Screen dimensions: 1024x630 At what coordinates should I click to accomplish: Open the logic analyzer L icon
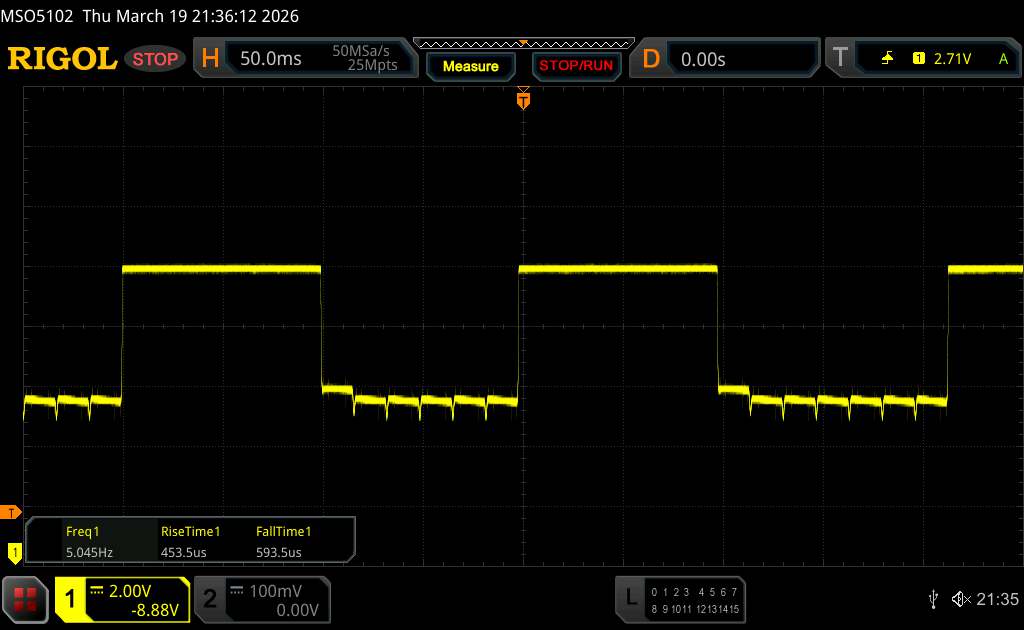[x=631, y=597]
